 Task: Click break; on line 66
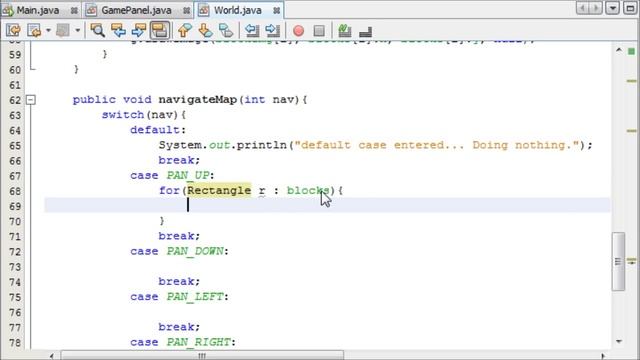pyautogui.click(x=179, y=160)
